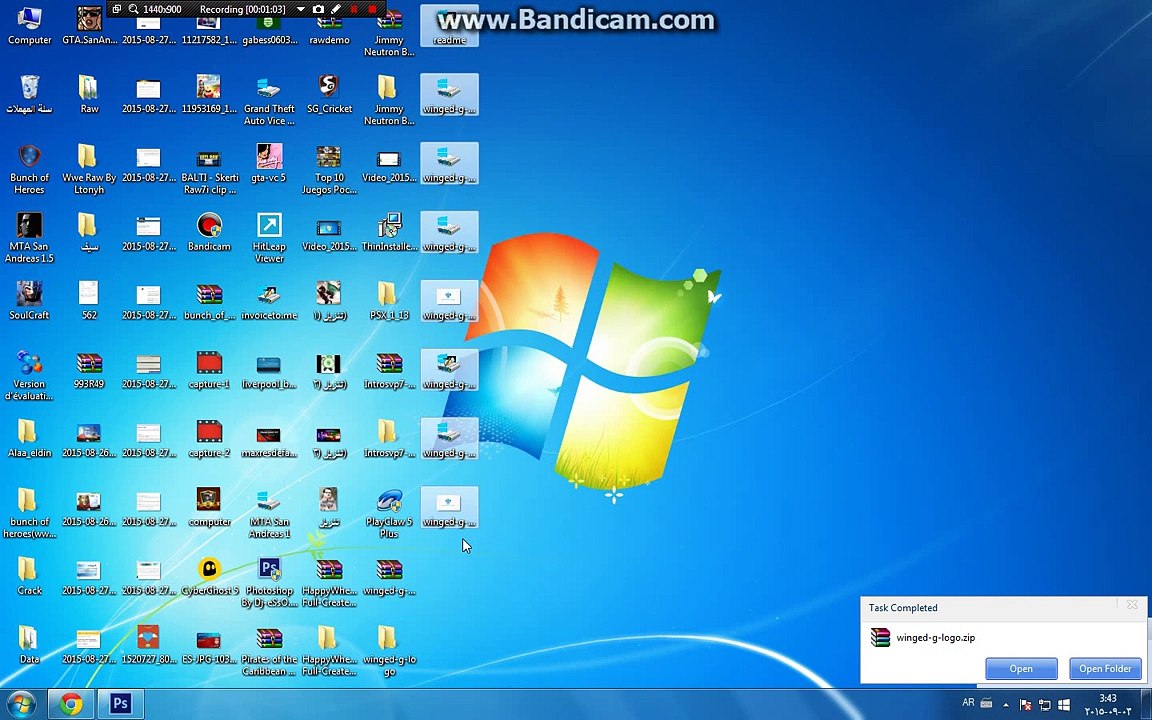Screen dimensions: 1152x720
Task: Select the capture-1 video file
Action: [x=209, y=370]
